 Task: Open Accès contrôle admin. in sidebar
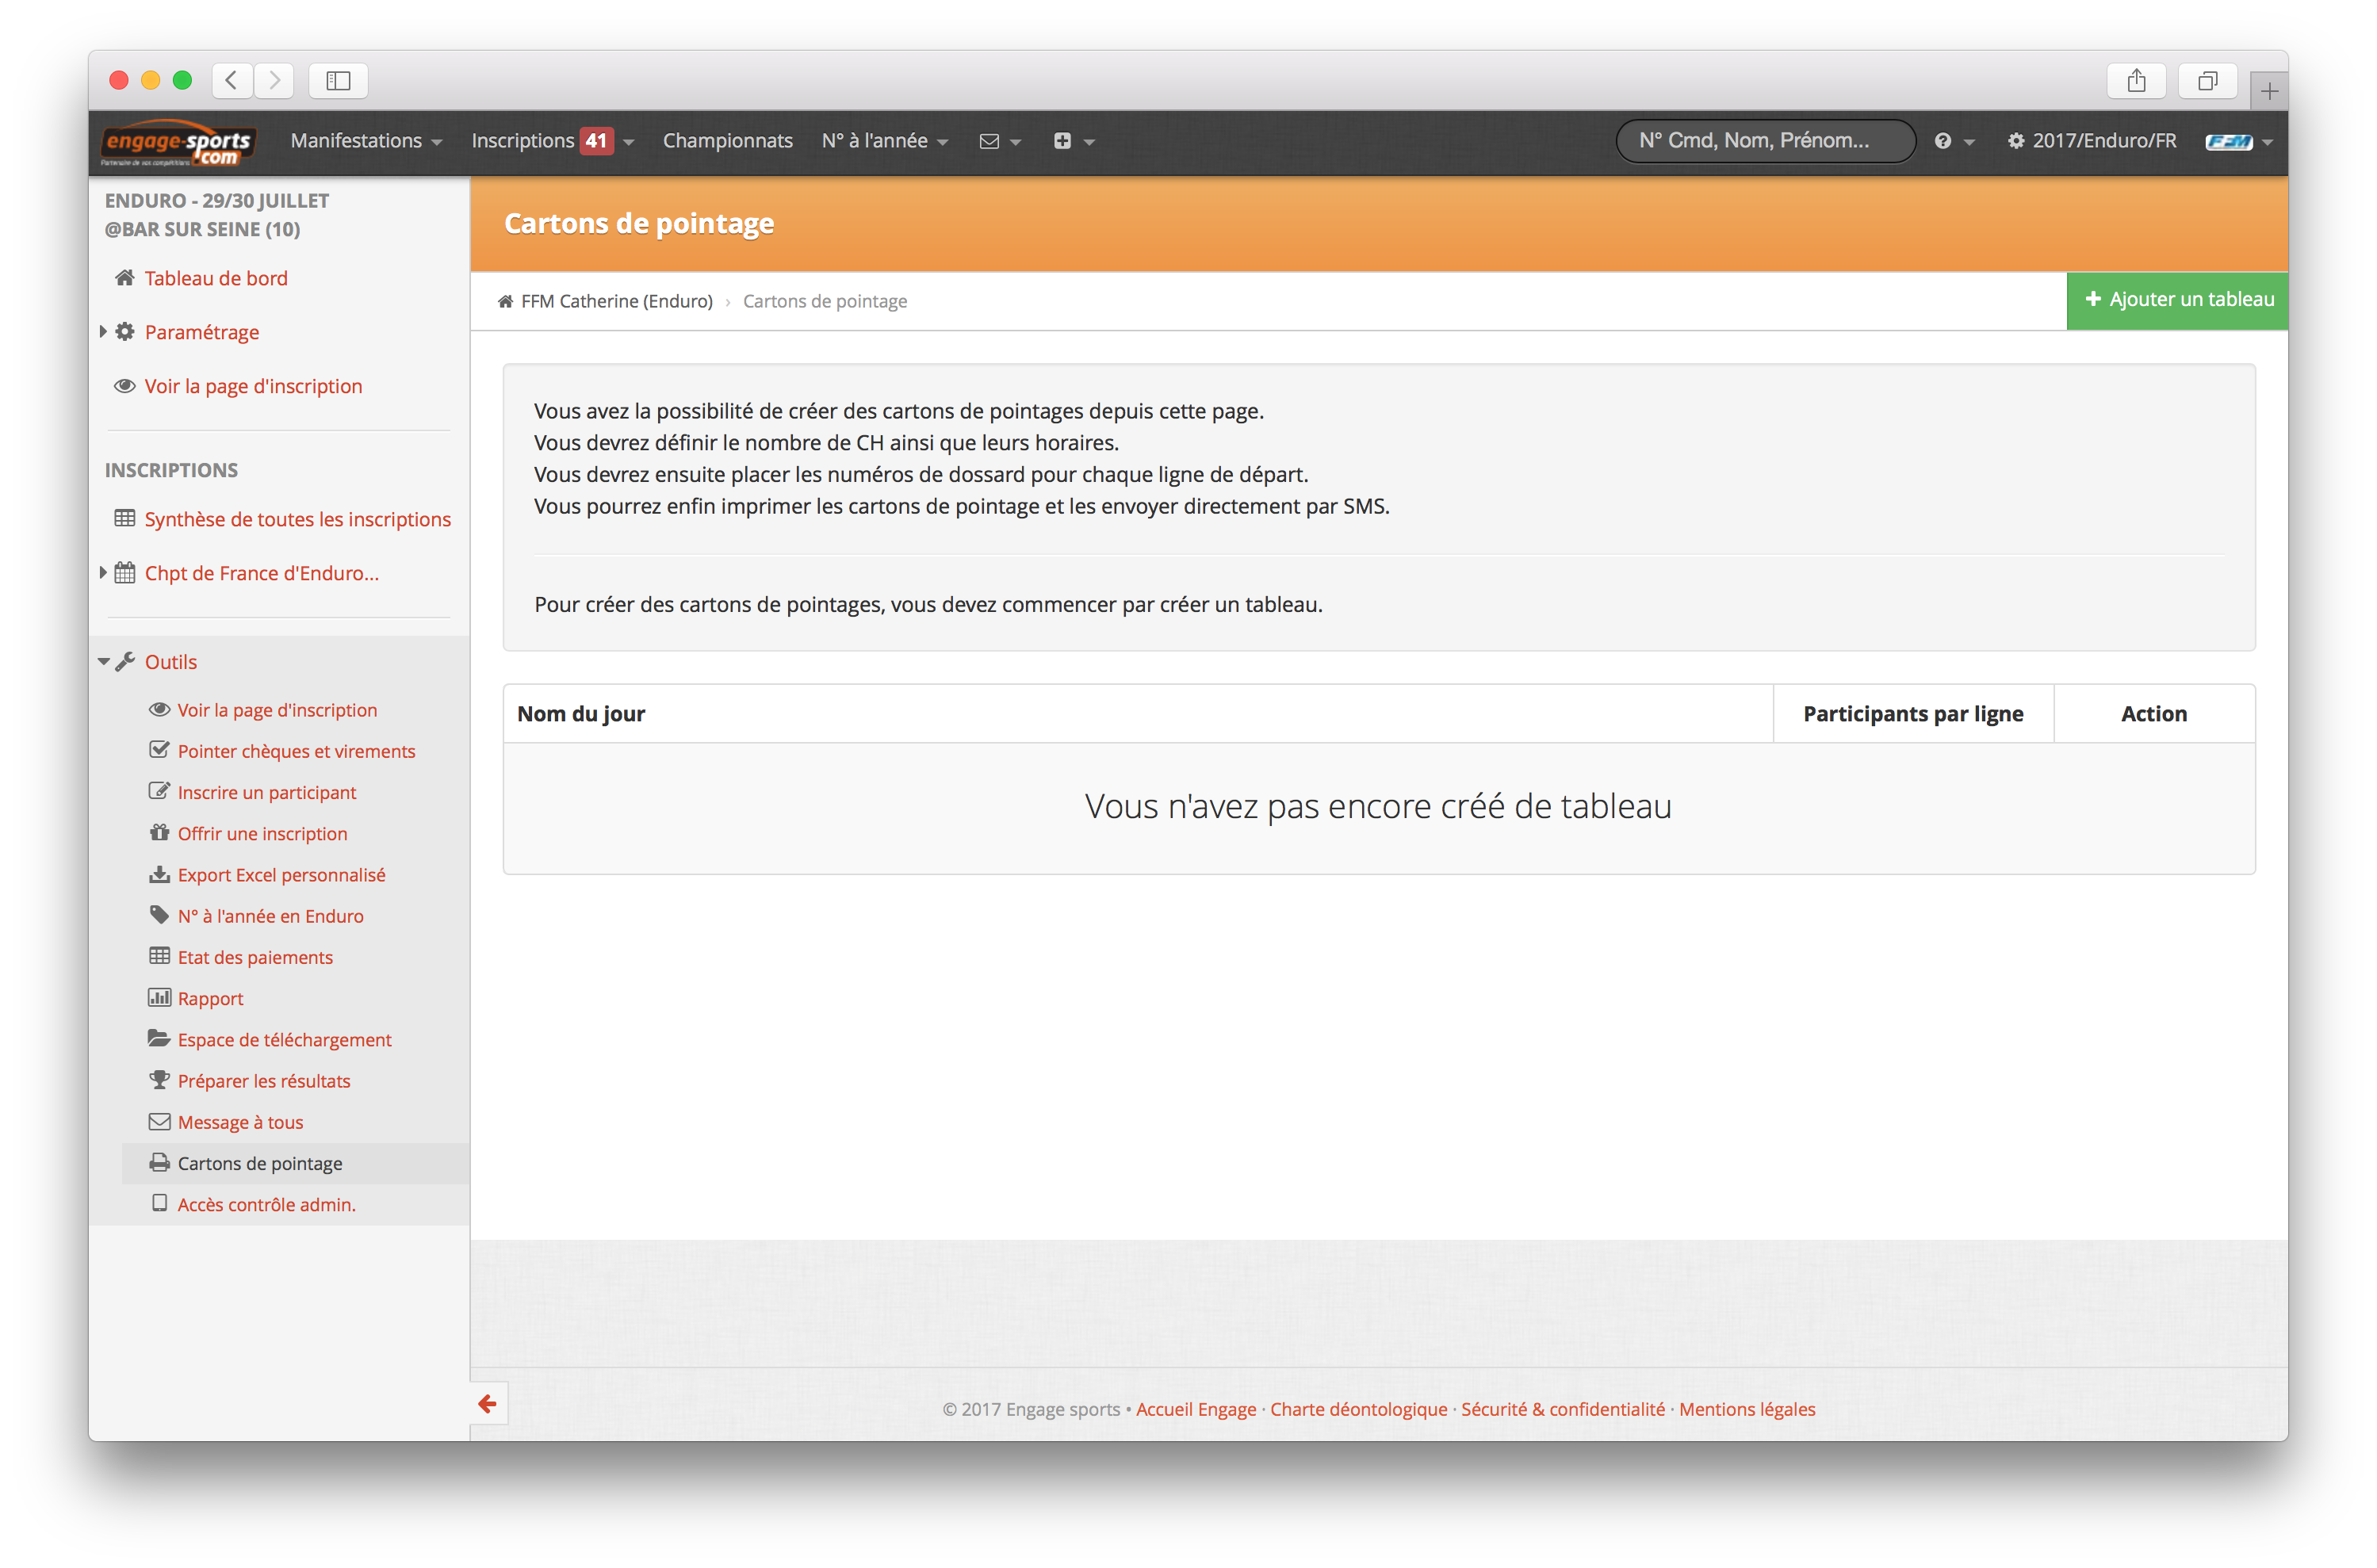(266, 1204)
